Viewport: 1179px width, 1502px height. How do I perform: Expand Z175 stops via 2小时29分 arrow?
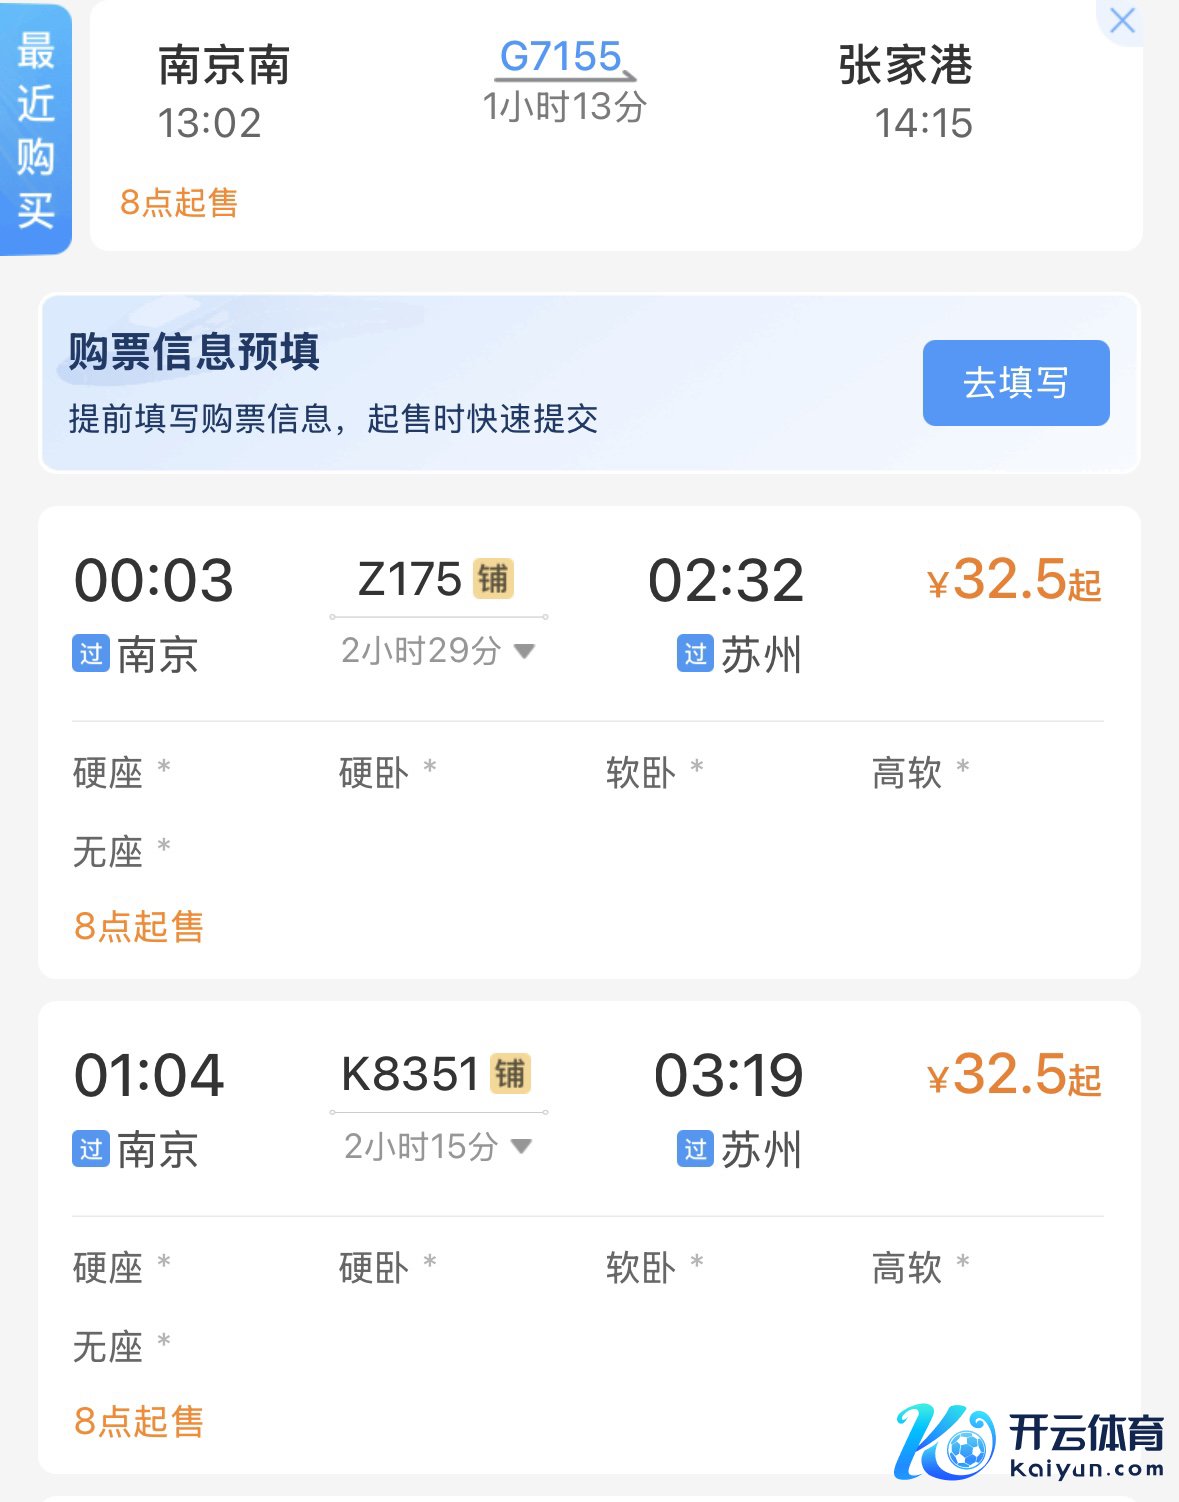[x=523, y=651]
